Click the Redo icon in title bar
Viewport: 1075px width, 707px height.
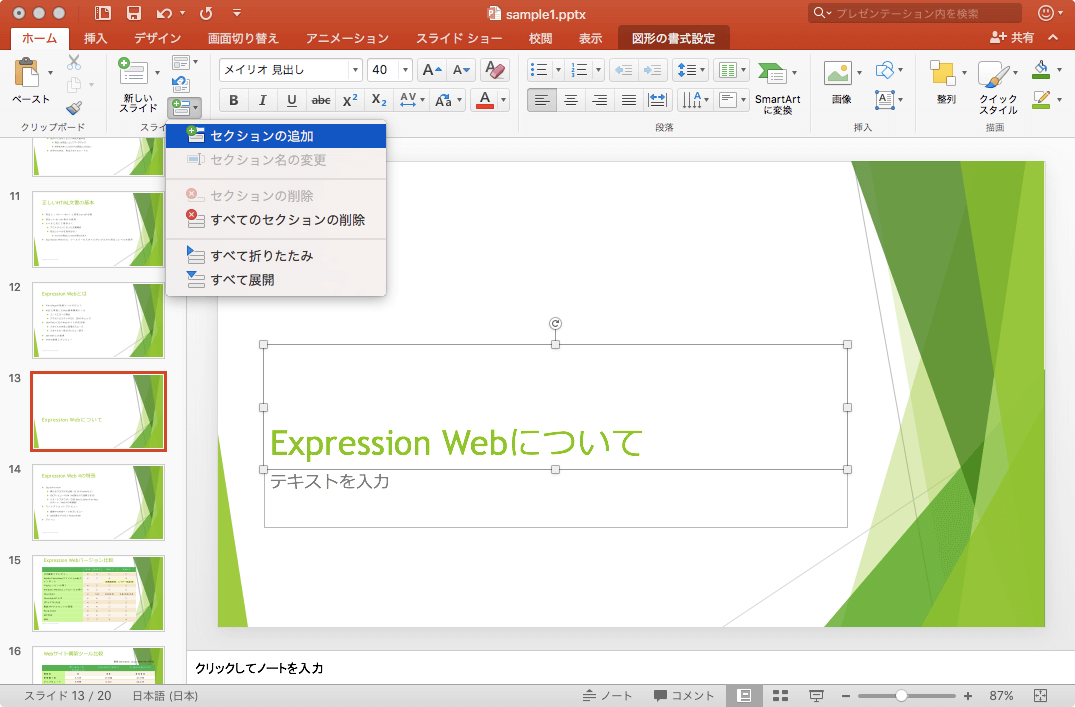tap(206, 13)
